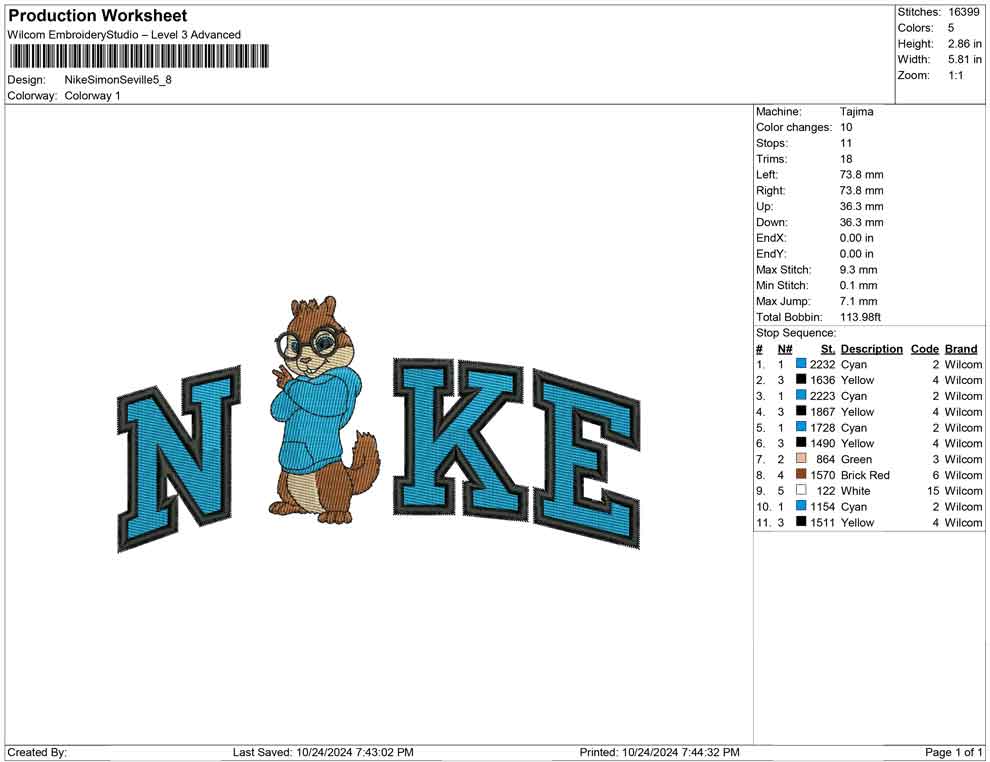The width and height of the screenshot is (990, 762).
Task: Click the Stitches count 16399
Action: point(963,12)
